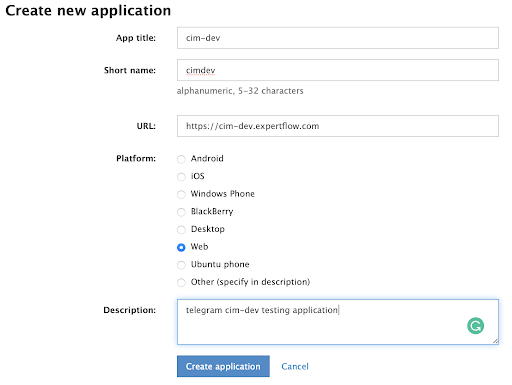The width and height of the screenshot is (512, 385).
Task: Select Other (specify in description) option
Action: (x=181, y=283)
